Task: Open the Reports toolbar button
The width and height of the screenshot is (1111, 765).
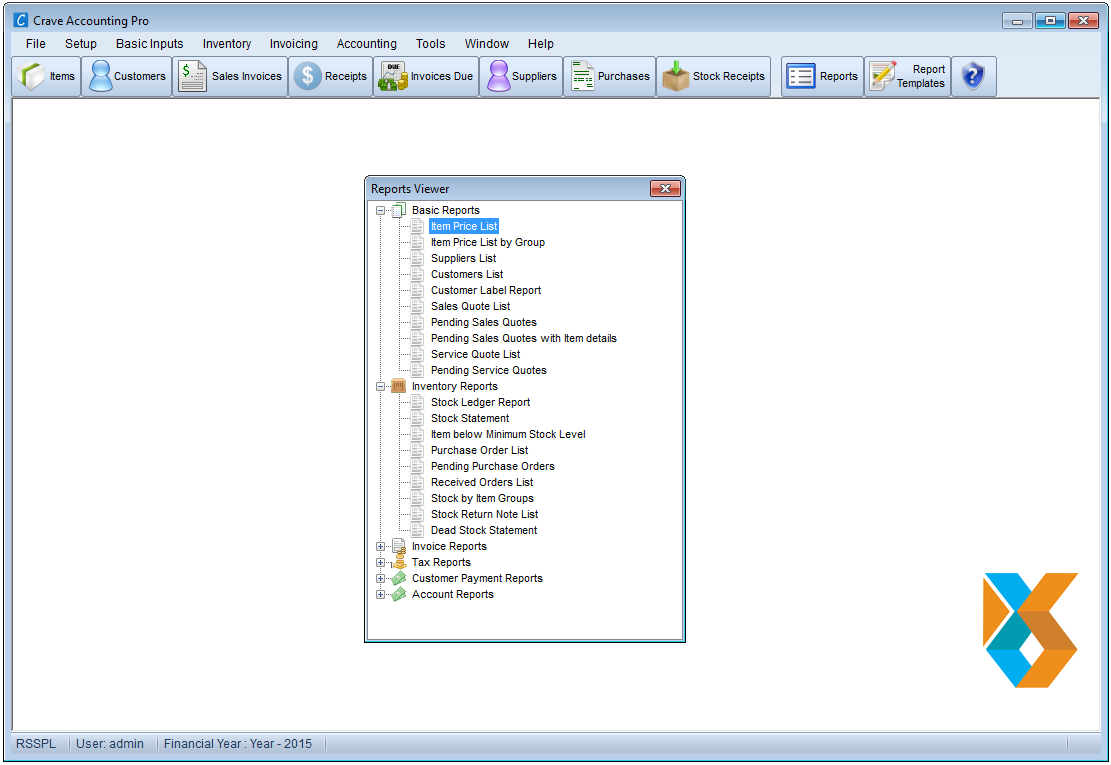Action: click(x=823, y=76)
